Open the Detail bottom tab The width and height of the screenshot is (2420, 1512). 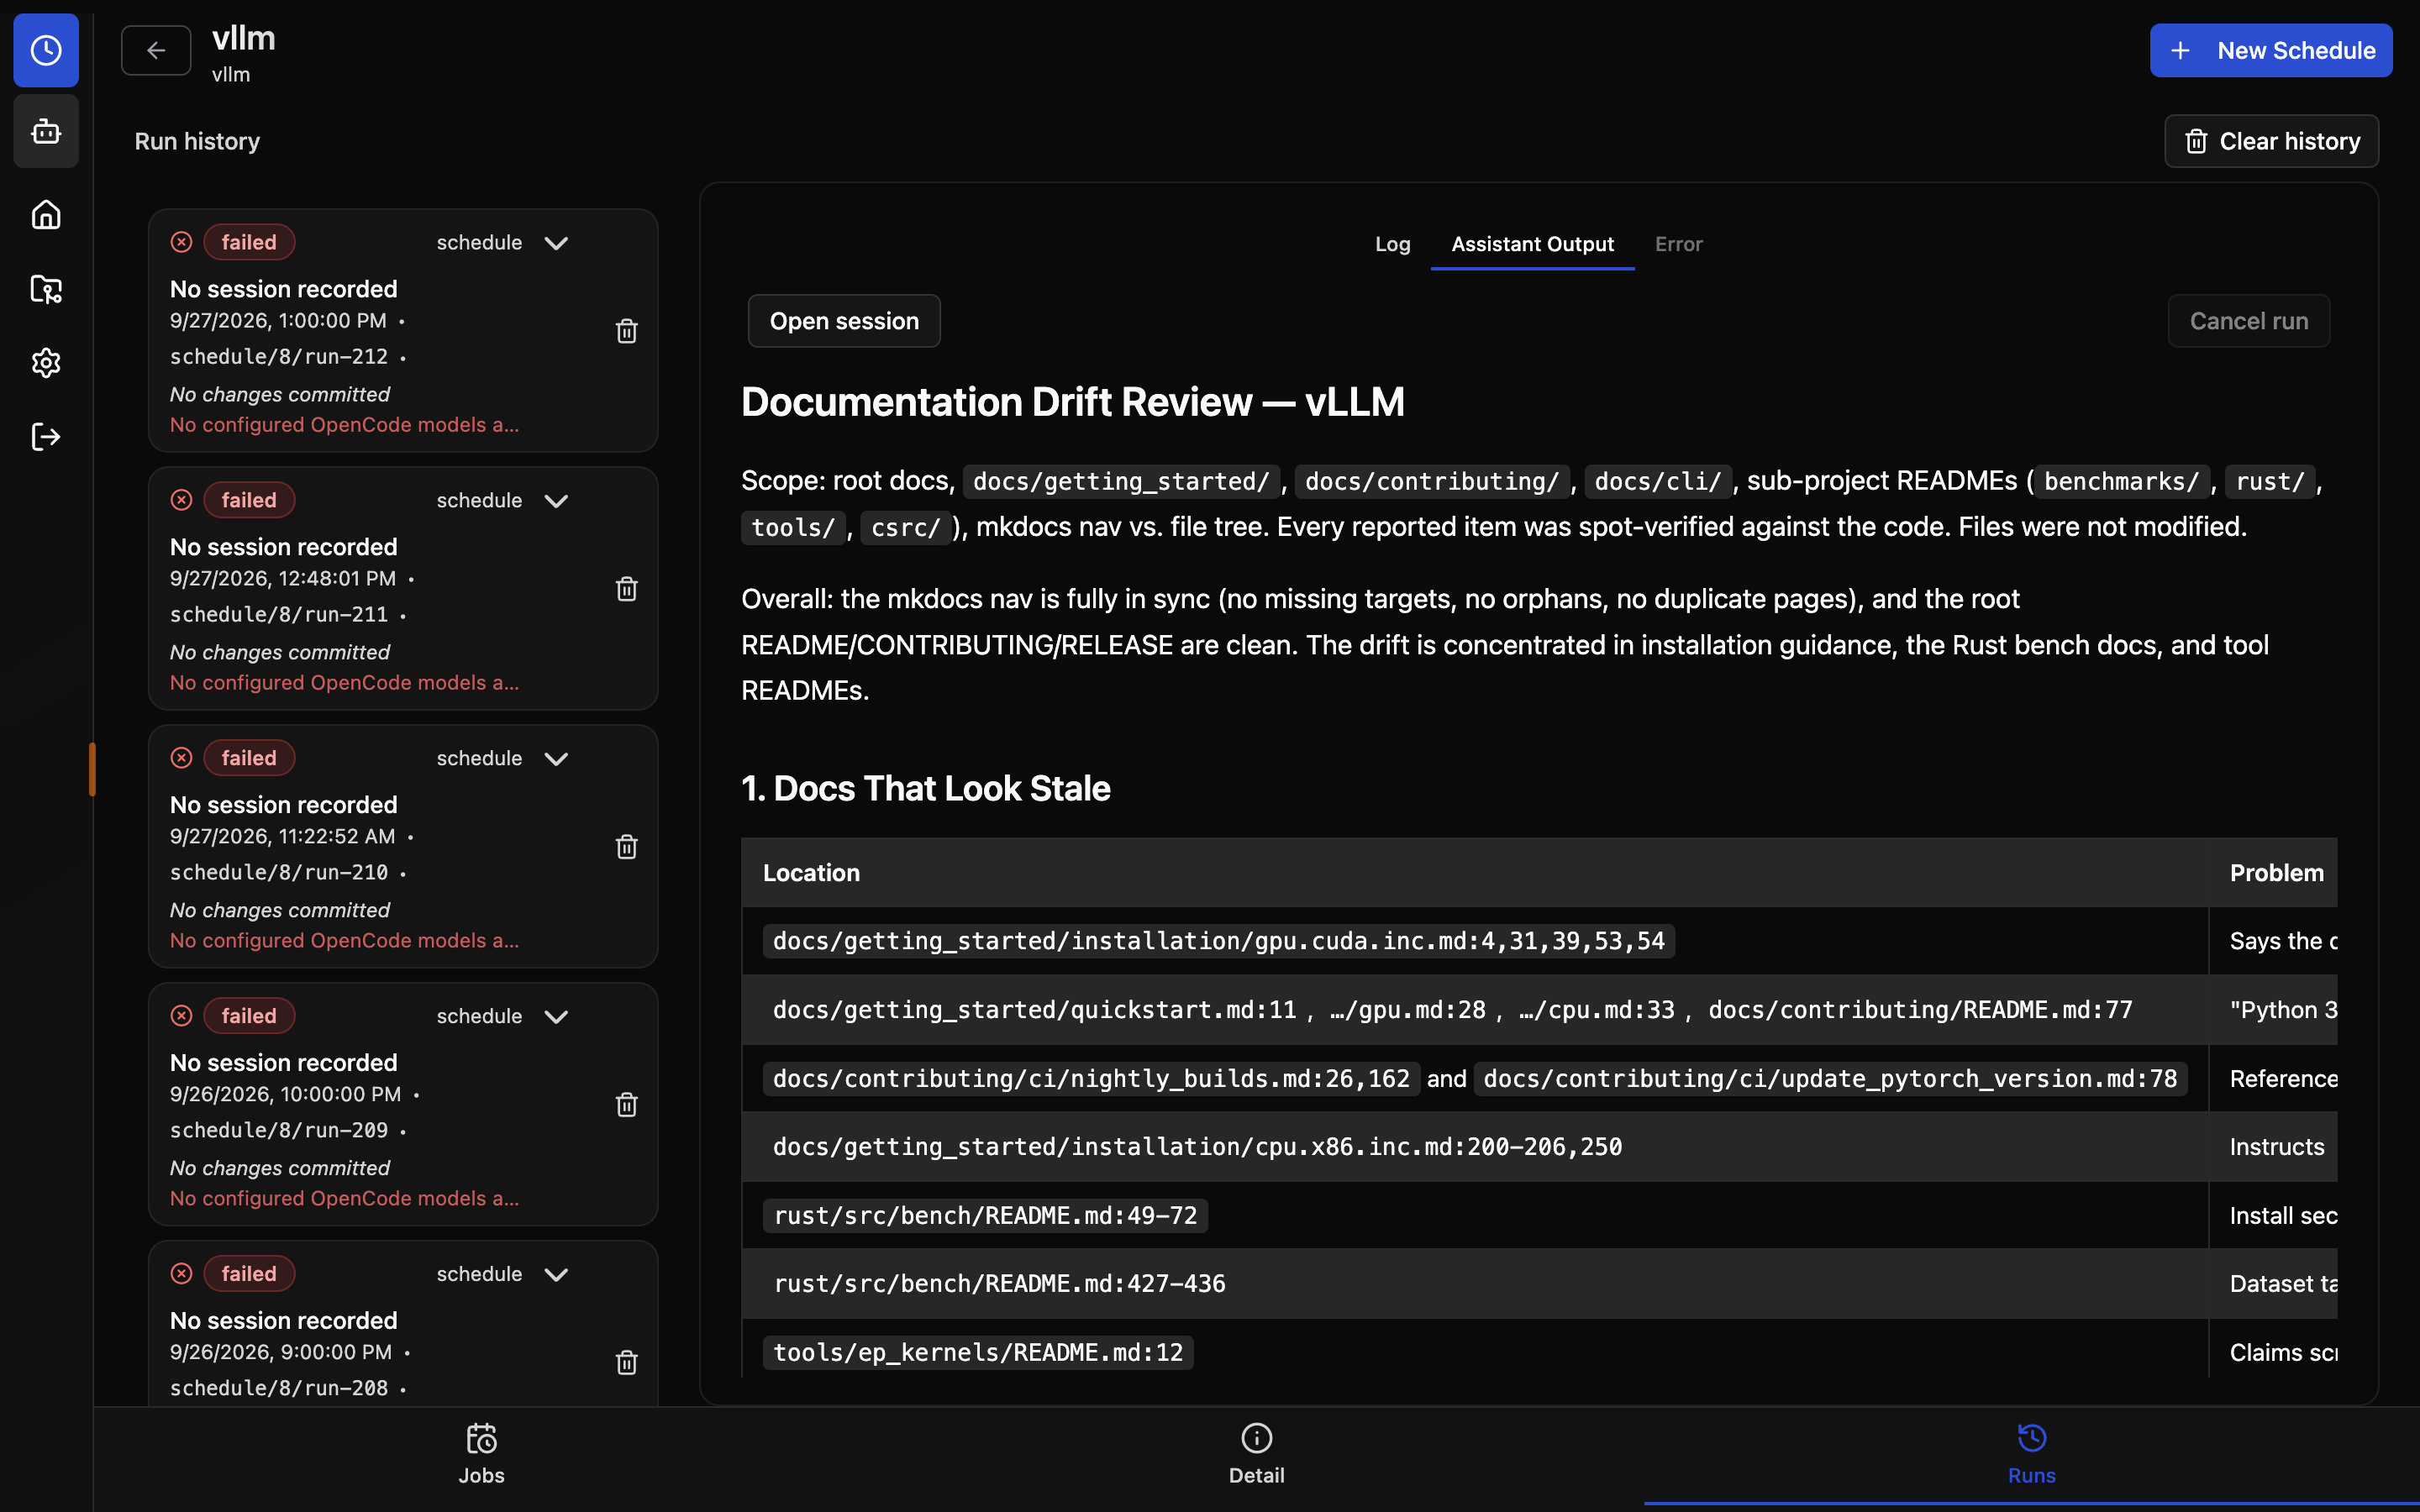click(x=1256, y=1455)
